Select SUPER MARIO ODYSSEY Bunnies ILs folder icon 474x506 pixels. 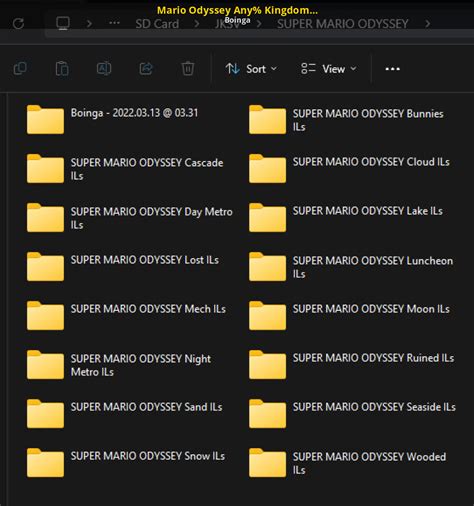(267, 119)
